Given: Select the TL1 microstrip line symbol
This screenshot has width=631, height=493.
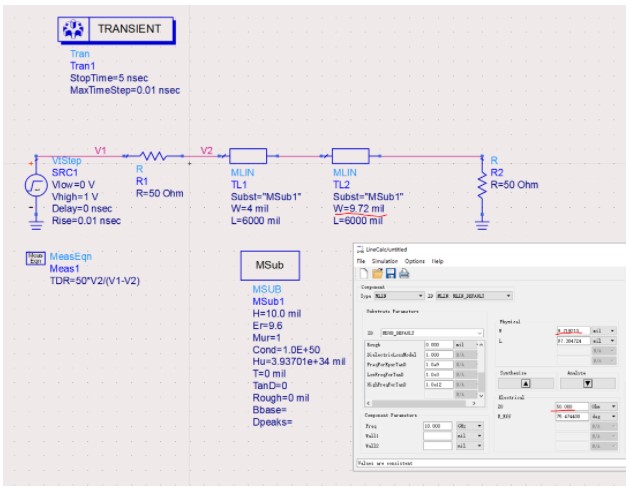Looking at the screenshot, I should click(248, 156).
